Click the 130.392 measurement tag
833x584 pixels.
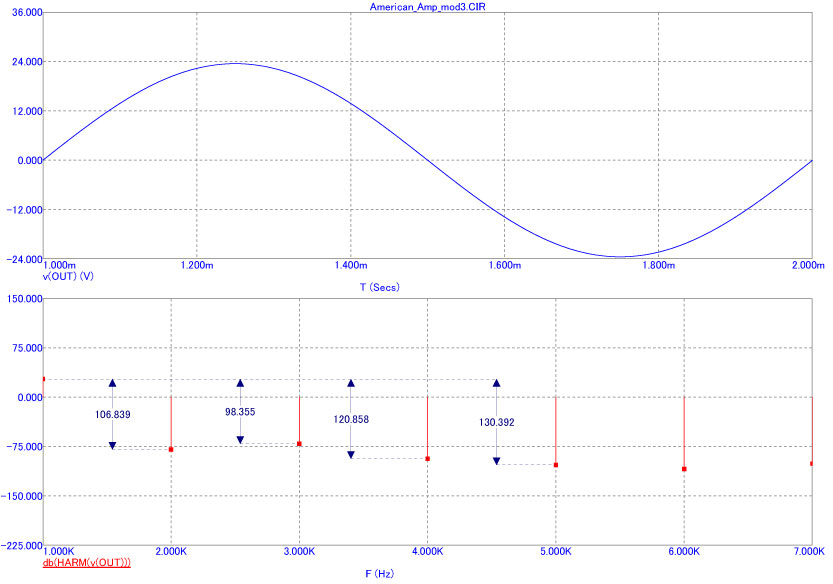point(497,422)
